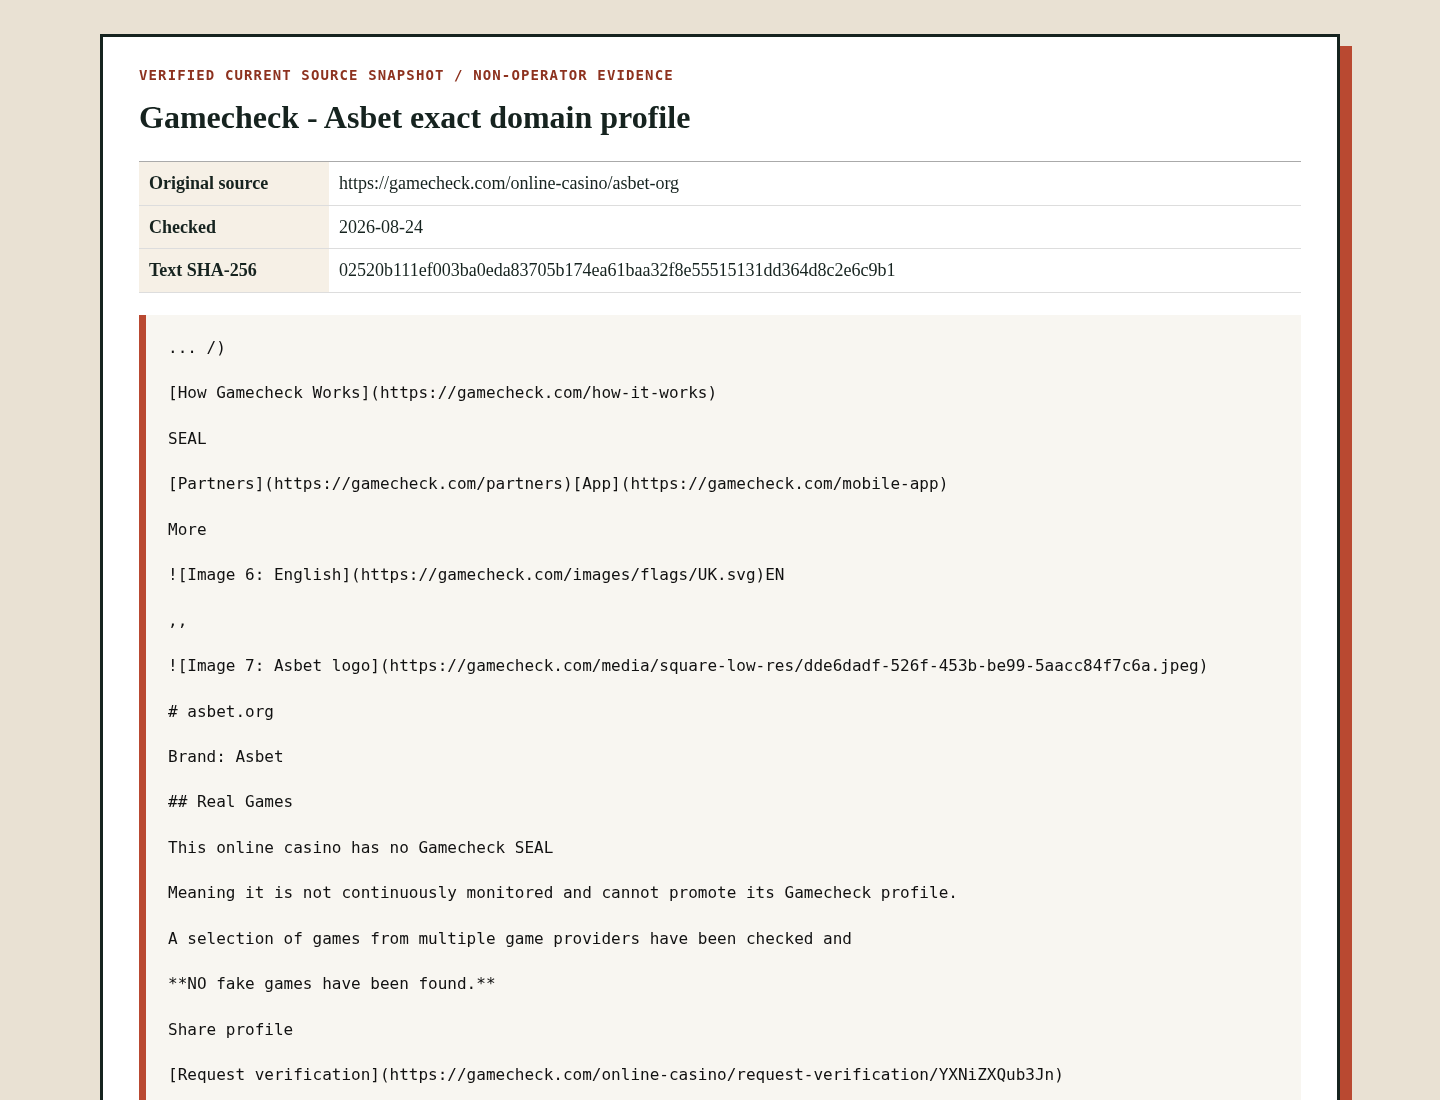
Task: Click the Brand: Asbet line
Action: point(226,757)
